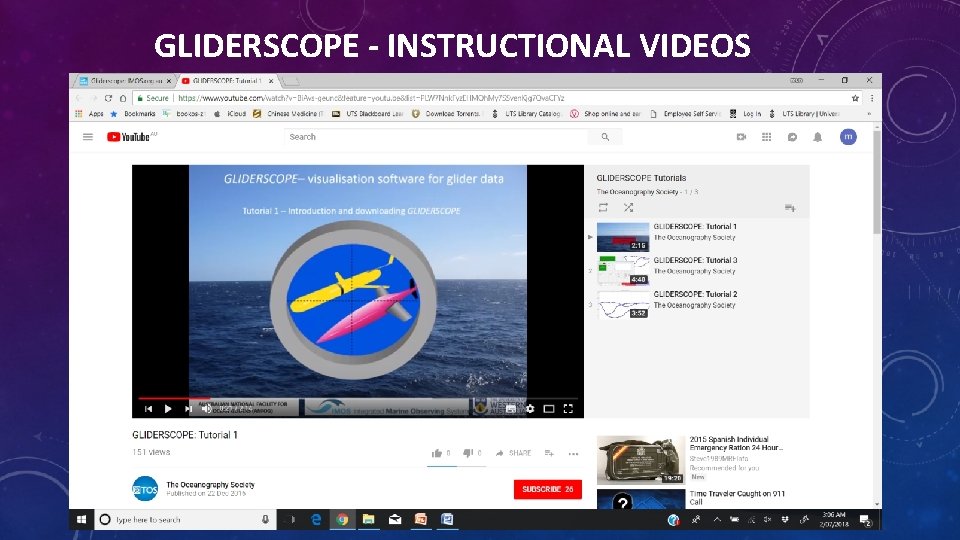
Task: Save the GLIDERSCOPE Tutorials playlist
Action: [790, 208]
